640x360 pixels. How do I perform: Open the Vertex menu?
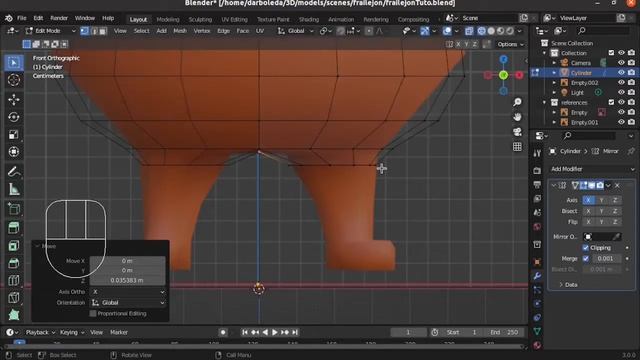(202, 31)
